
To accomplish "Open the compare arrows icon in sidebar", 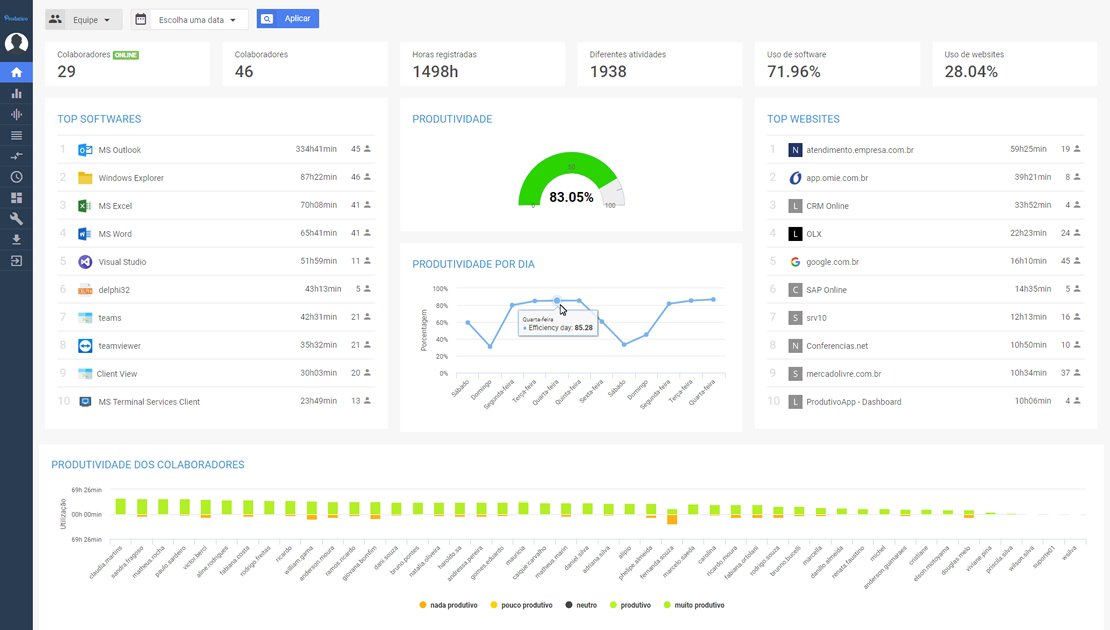I will 16,156.
